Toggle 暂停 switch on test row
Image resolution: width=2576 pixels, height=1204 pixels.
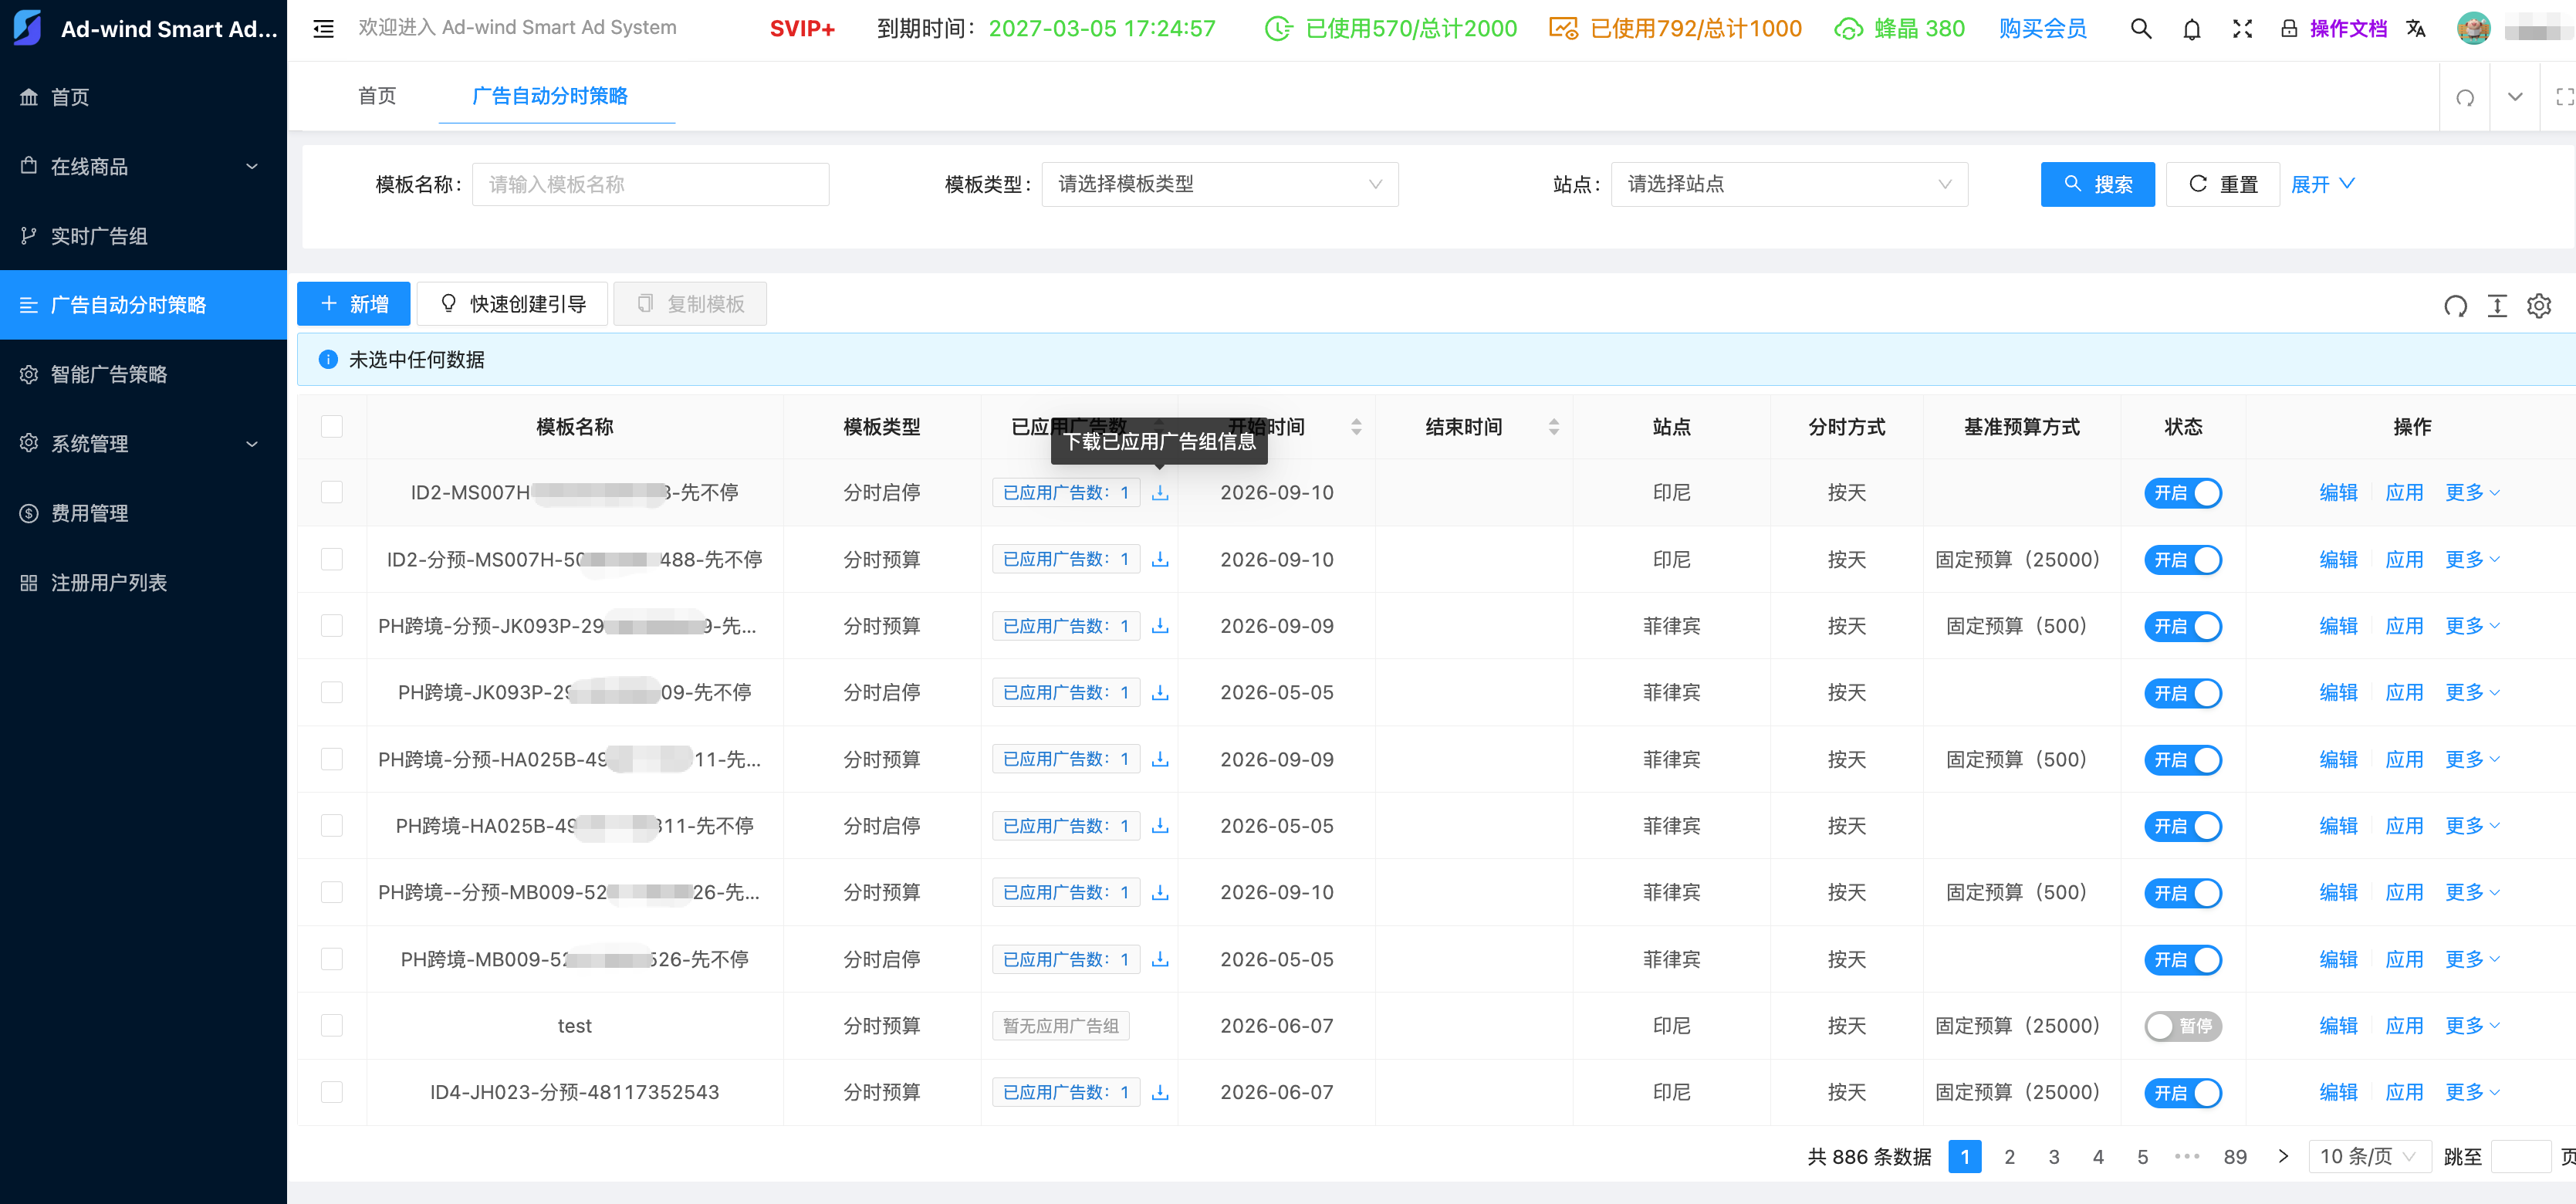coord(2182,1026)
